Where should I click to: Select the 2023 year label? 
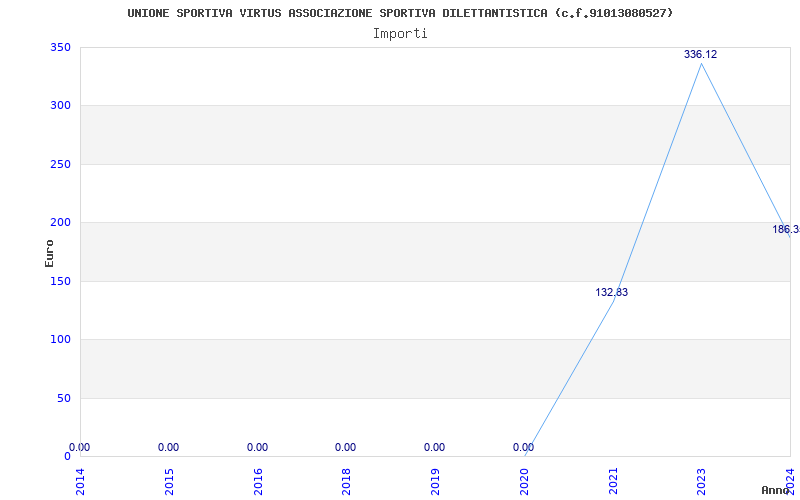tap(702, 482)
